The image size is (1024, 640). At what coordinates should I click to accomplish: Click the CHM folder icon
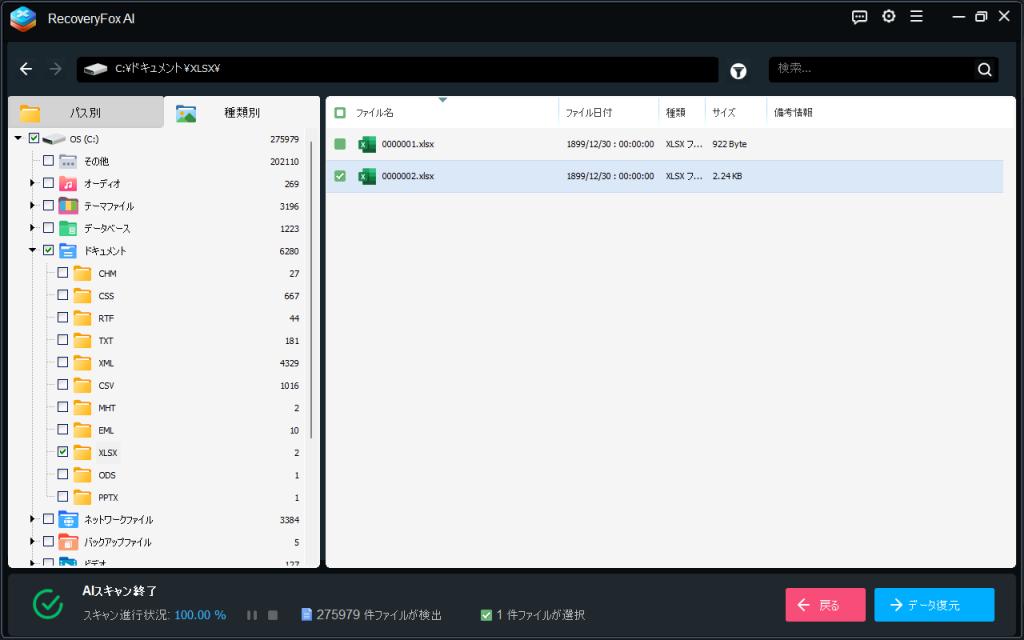click(82, 274)
